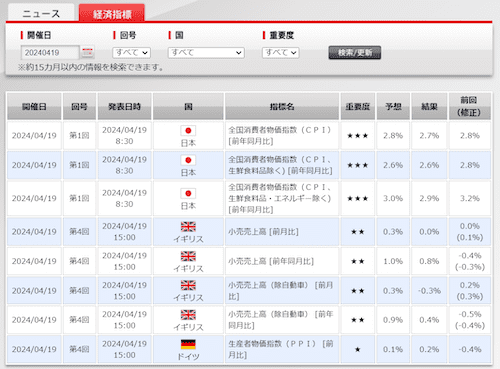Click 生産者物価指数 (PPI) indicator name
The height and width of the screenshot is (369, 500).
(x=280, y=349)
